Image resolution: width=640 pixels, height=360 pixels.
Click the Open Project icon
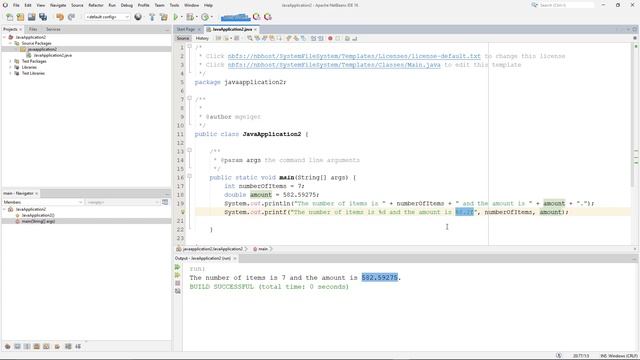pyautogui.click(x=31, y=17)
